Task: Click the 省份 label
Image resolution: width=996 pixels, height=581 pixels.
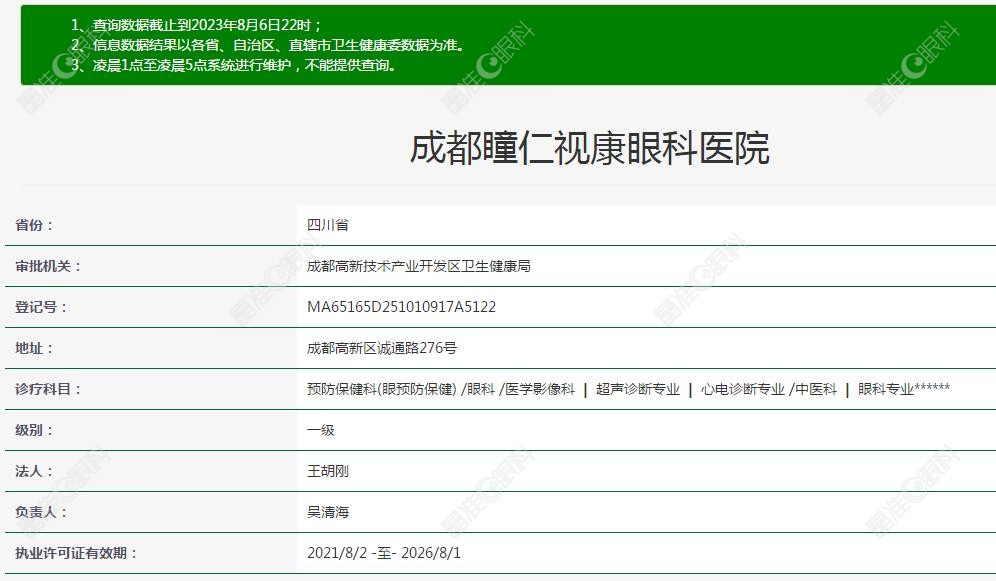Action: pos(34,225)
